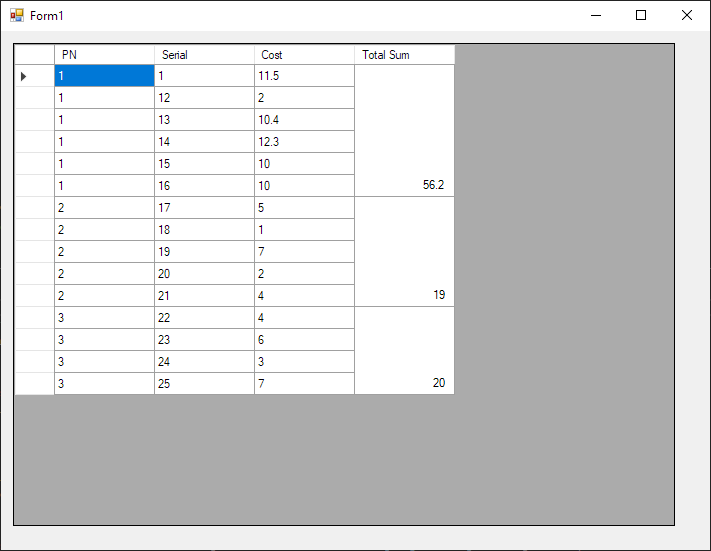
Task: Click Serial cell 12
Action: (x=205, y=98)
